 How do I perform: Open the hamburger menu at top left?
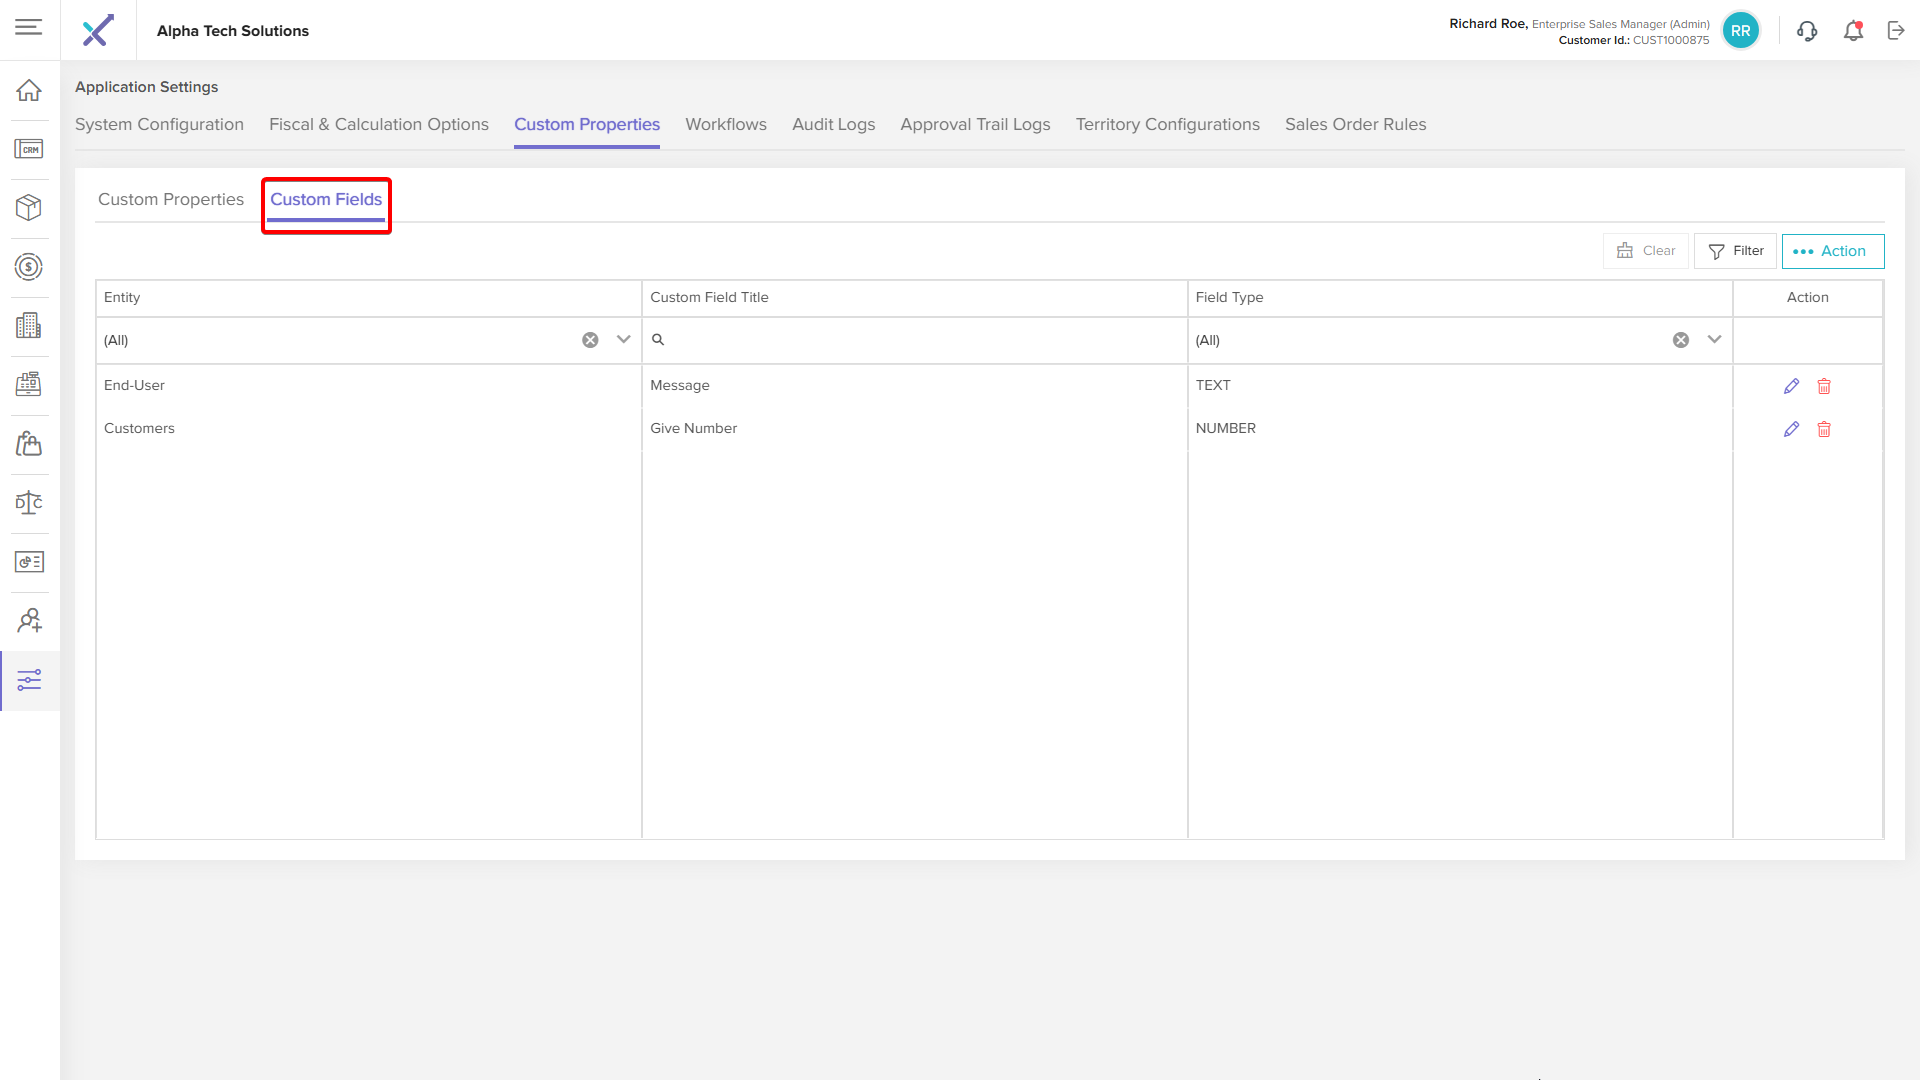pyautogui.click(x=29, y=27)
